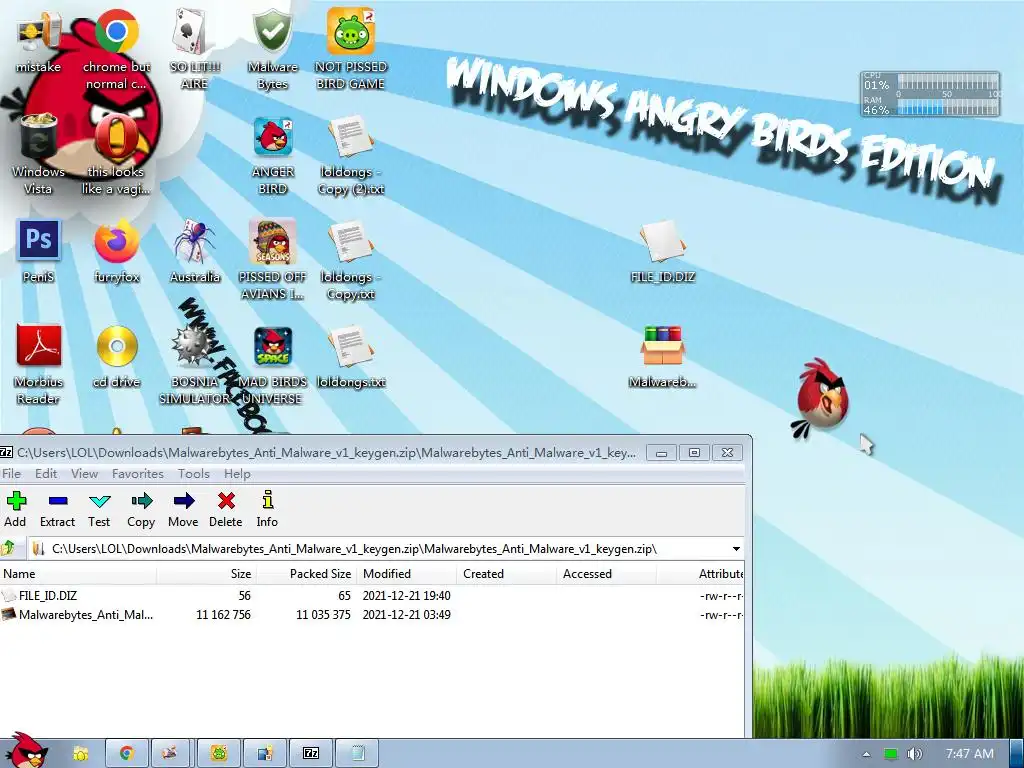Select the Opera 'this looks like a...' icon

116,154
